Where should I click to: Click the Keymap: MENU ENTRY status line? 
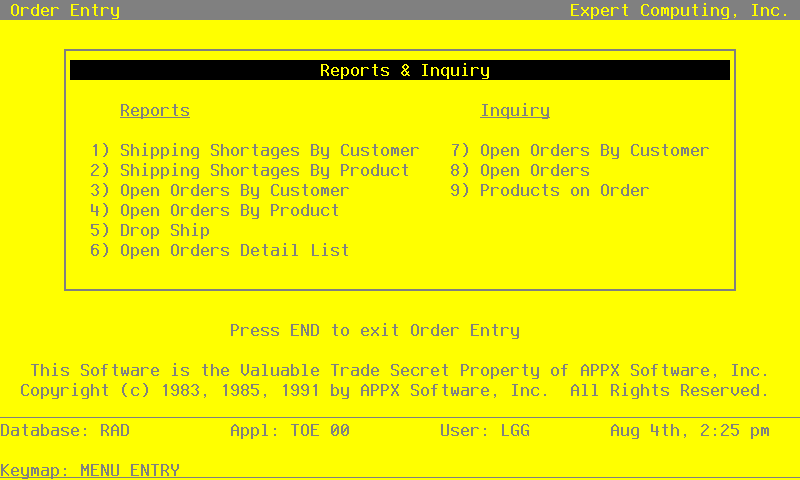point(90,470)
